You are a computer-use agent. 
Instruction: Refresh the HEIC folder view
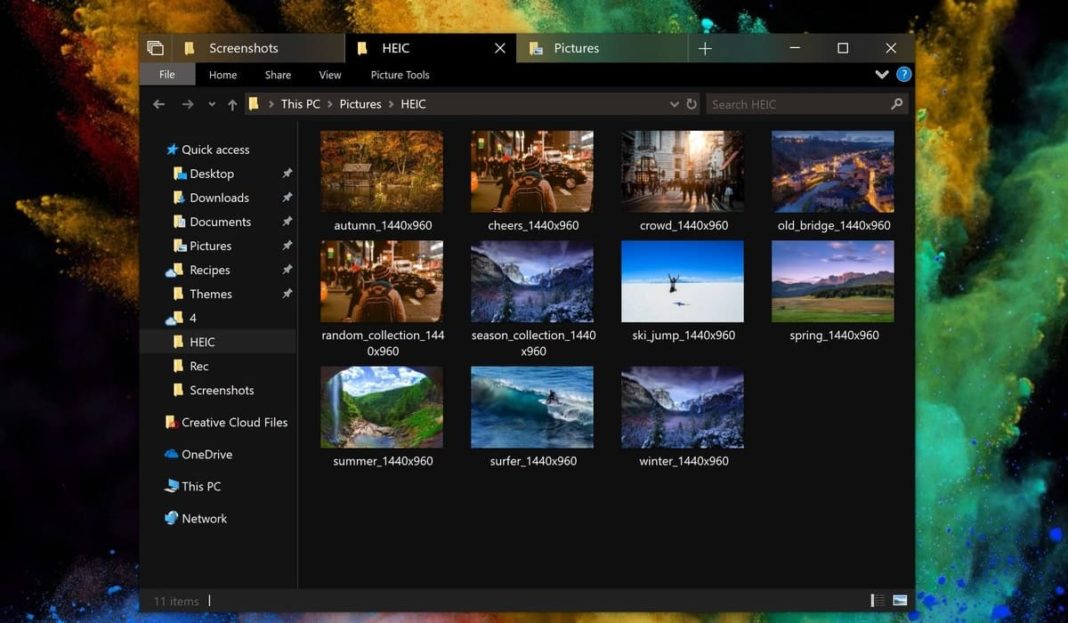(x=692, y=104)
